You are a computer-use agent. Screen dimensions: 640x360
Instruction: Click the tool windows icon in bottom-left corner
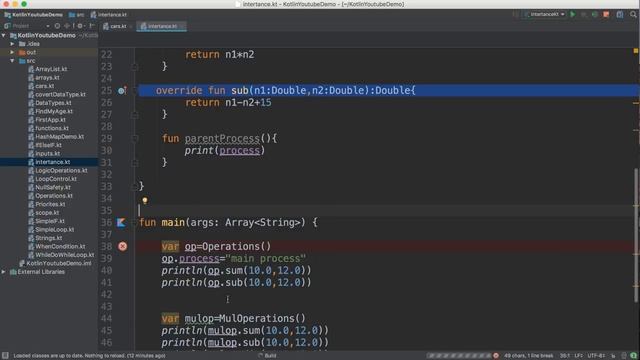(x=5, y=356)
